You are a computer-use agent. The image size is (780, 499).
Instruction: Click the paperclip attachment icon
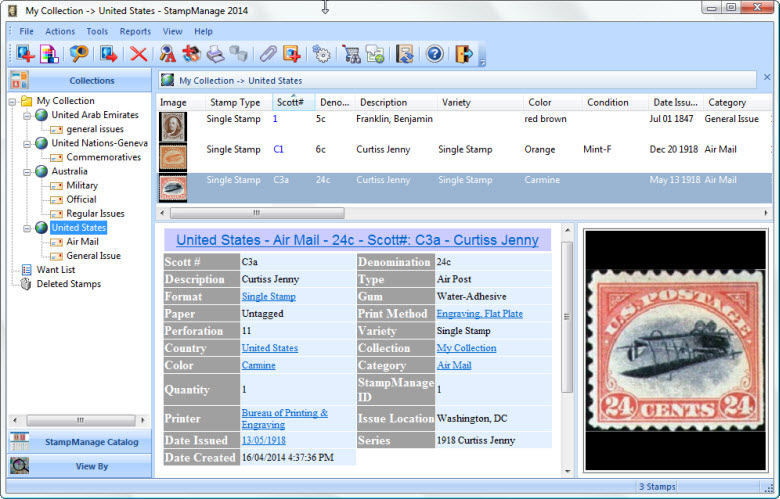point(268,53)
